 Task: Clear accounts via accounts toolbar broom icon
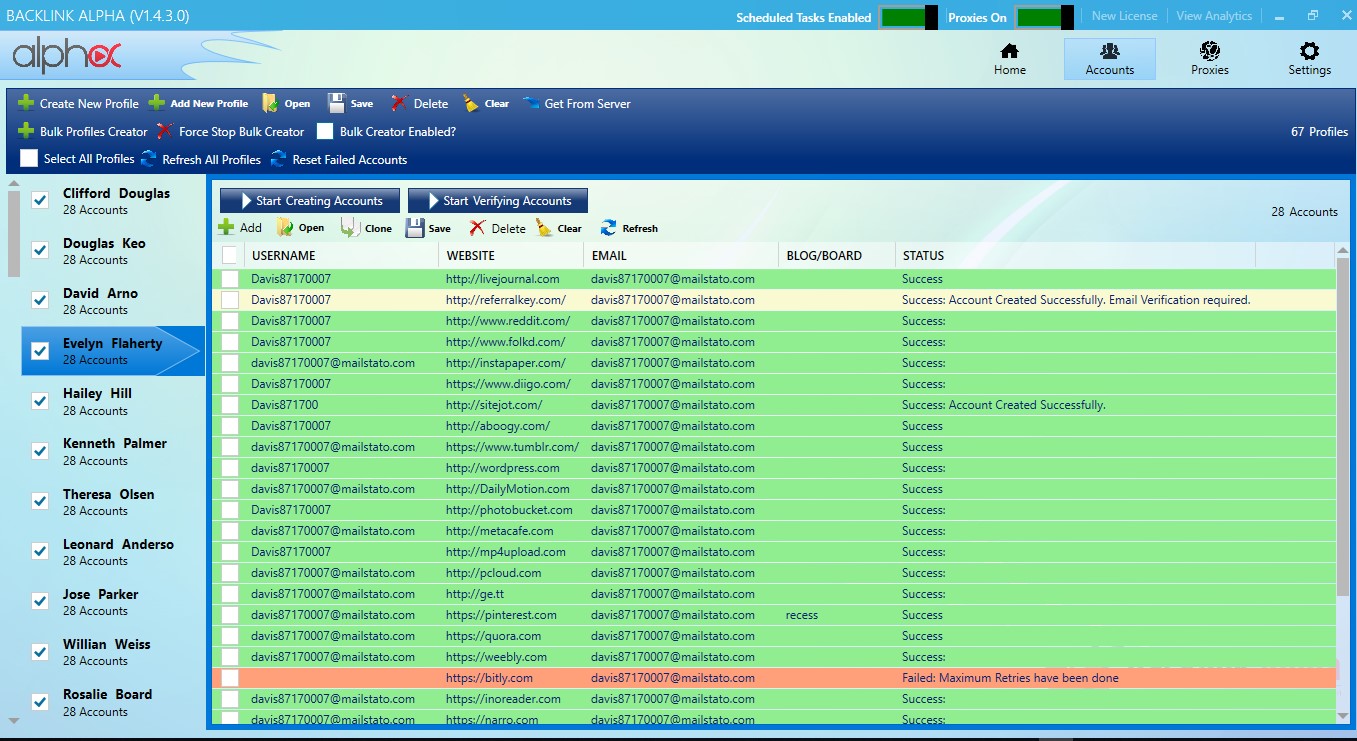[544, 228]
